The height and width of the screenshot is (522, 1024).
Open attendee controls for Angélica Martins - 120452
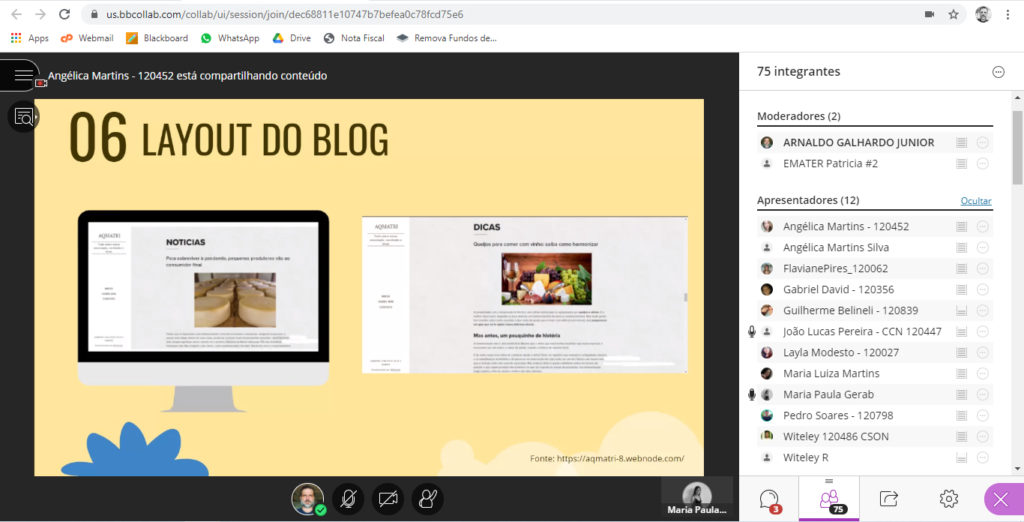[982, 227]
